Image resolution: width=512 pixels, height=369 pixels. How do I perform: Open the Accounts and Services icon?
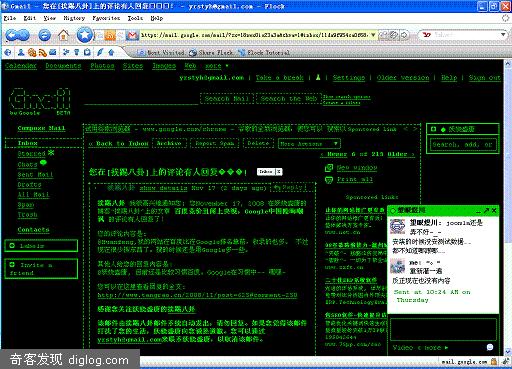pos(76,52)
